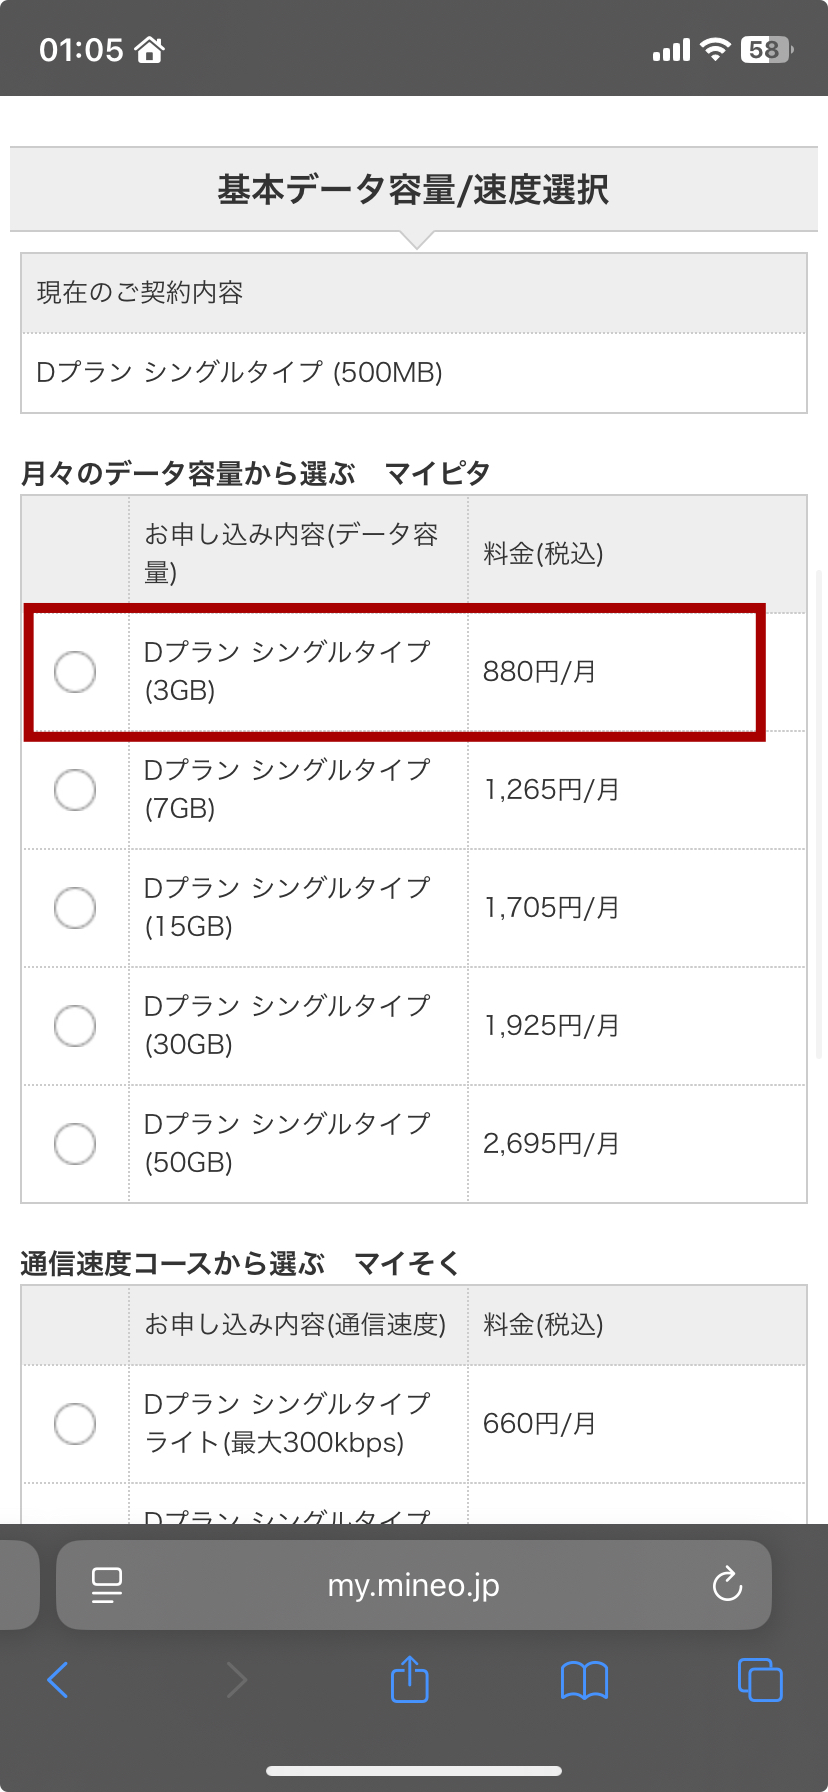Choose the 30GB plan radio button
This screenshot has height=1792, width=828.
point(75,1026)
